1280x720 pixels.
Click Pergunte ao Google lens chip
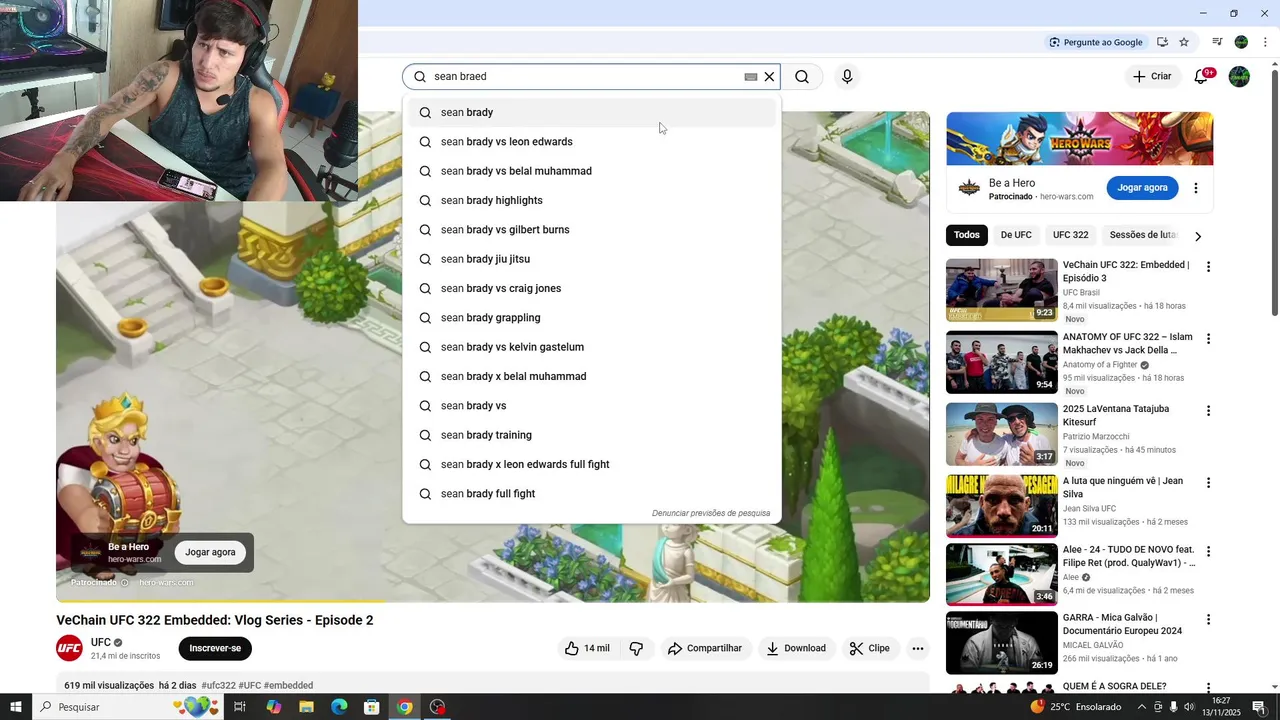click(1095, 42)
